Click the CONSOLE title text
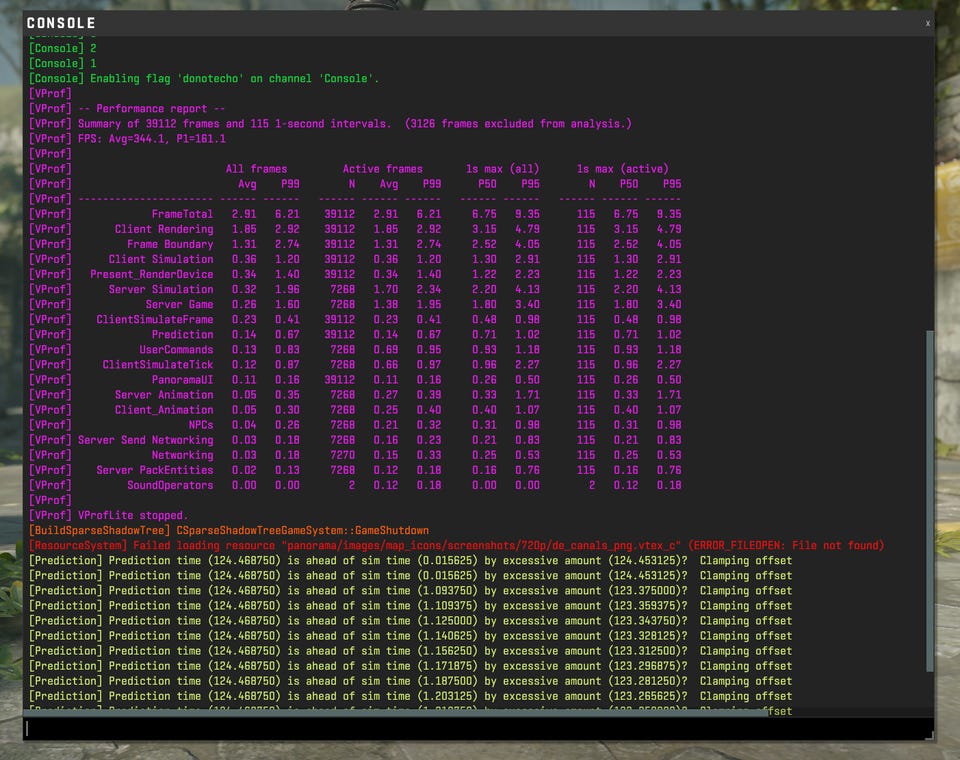Screen dimensions: 960x760 click(61, 23)
